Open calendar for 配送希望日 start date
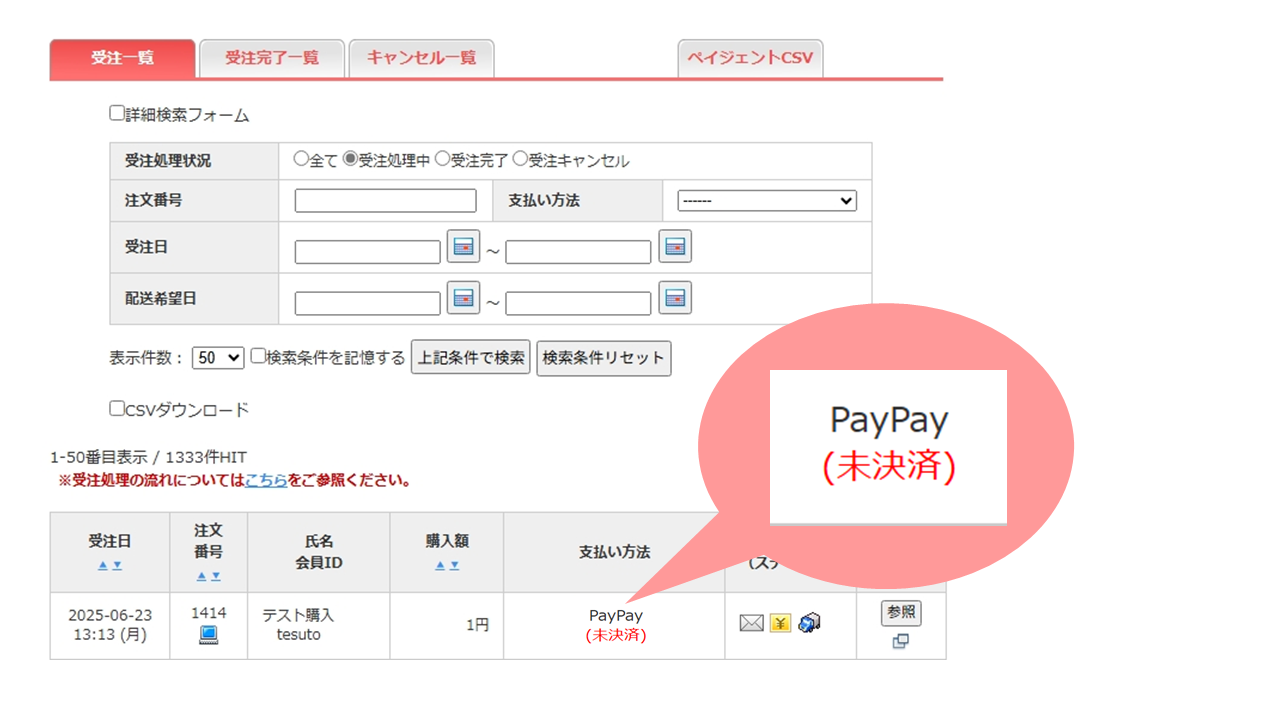This screenshot has height=720, width=1280. [463, 297]
